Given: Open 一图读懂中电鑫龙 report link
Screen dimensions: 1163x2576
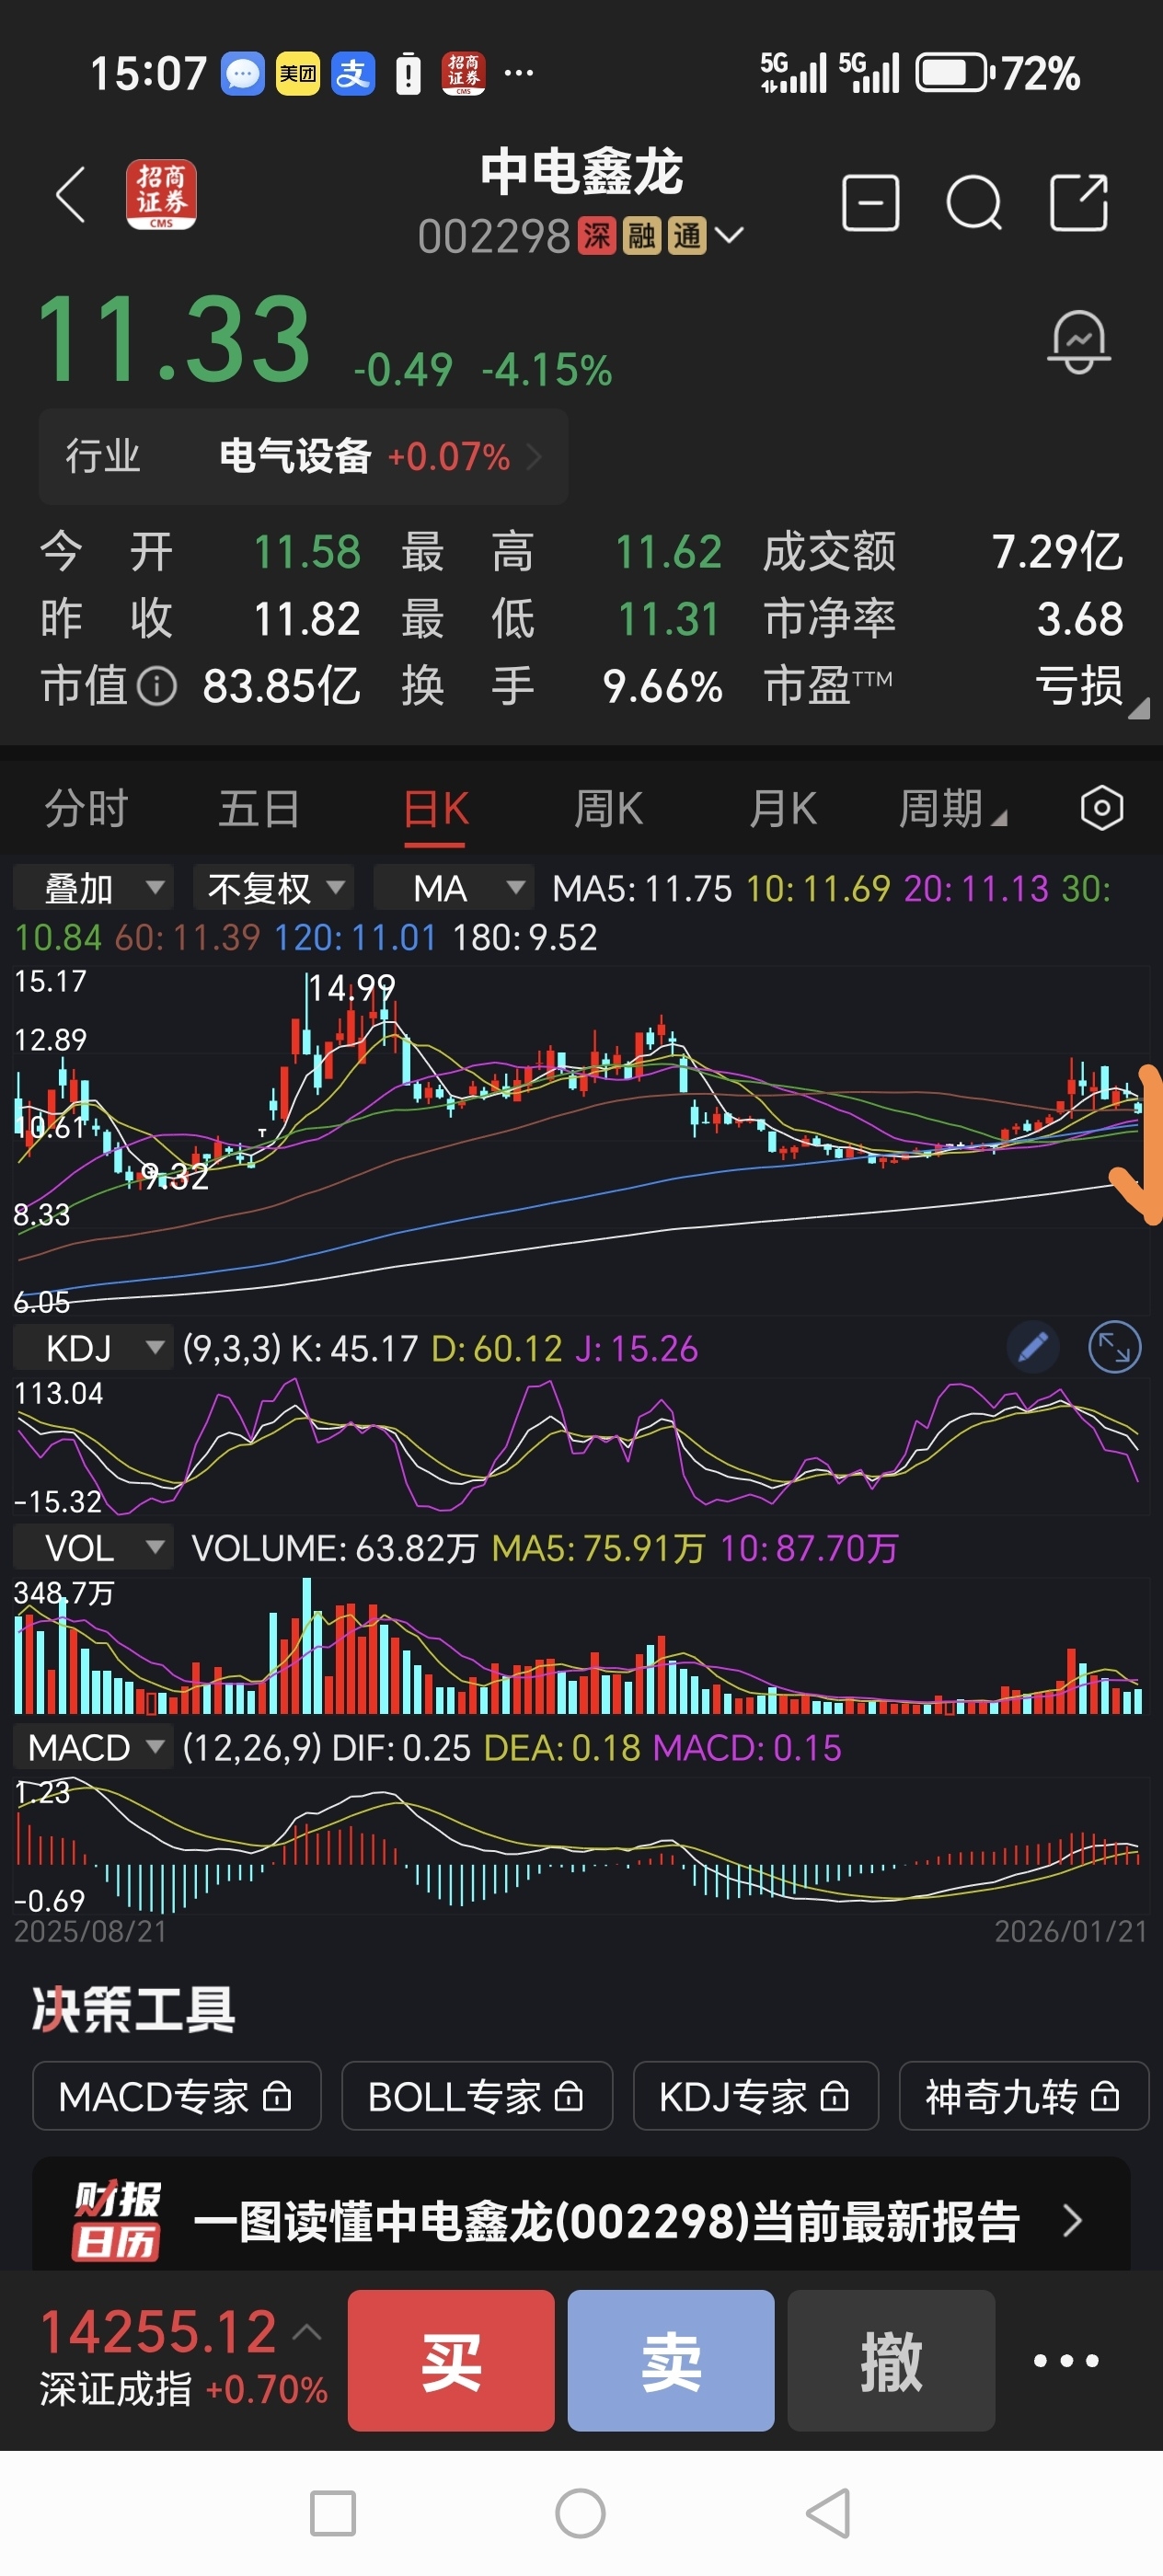Looking at the screenshot, I should coord(581,2220).
